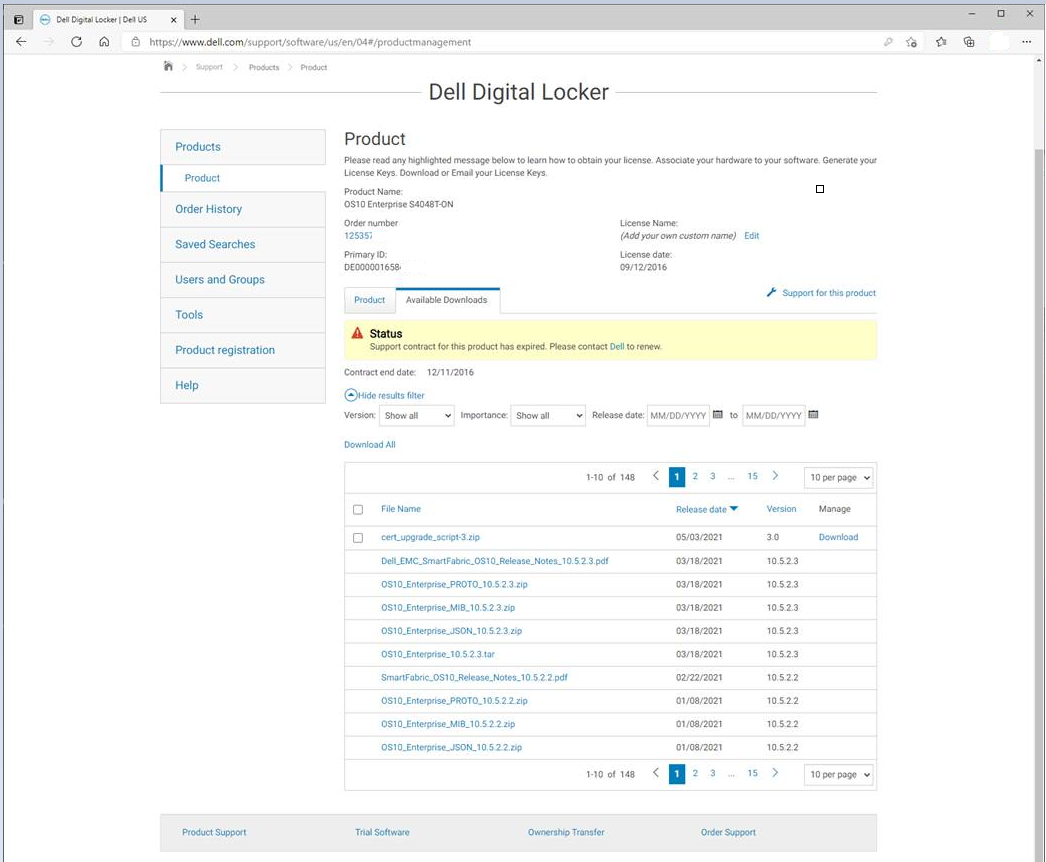Image resolution: width=1046 pixels, height=862 pixels.
Task: Toggle the select-all checkbox in table header
Action: [358, 509]
